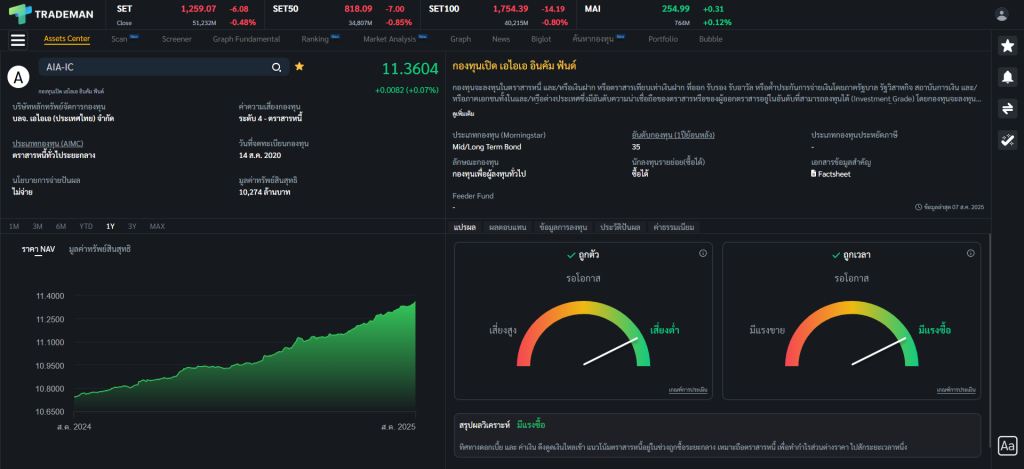Open user profile avatar icon
Screen dimensions: 1024x469
pos(1002,14)
